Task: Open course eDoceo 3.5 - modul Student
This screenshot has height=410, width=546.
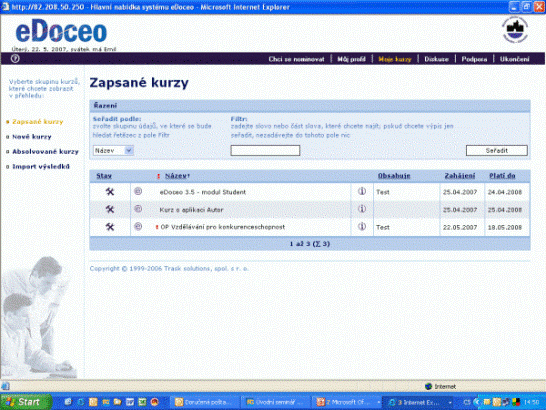Action: tap(203, 192)
